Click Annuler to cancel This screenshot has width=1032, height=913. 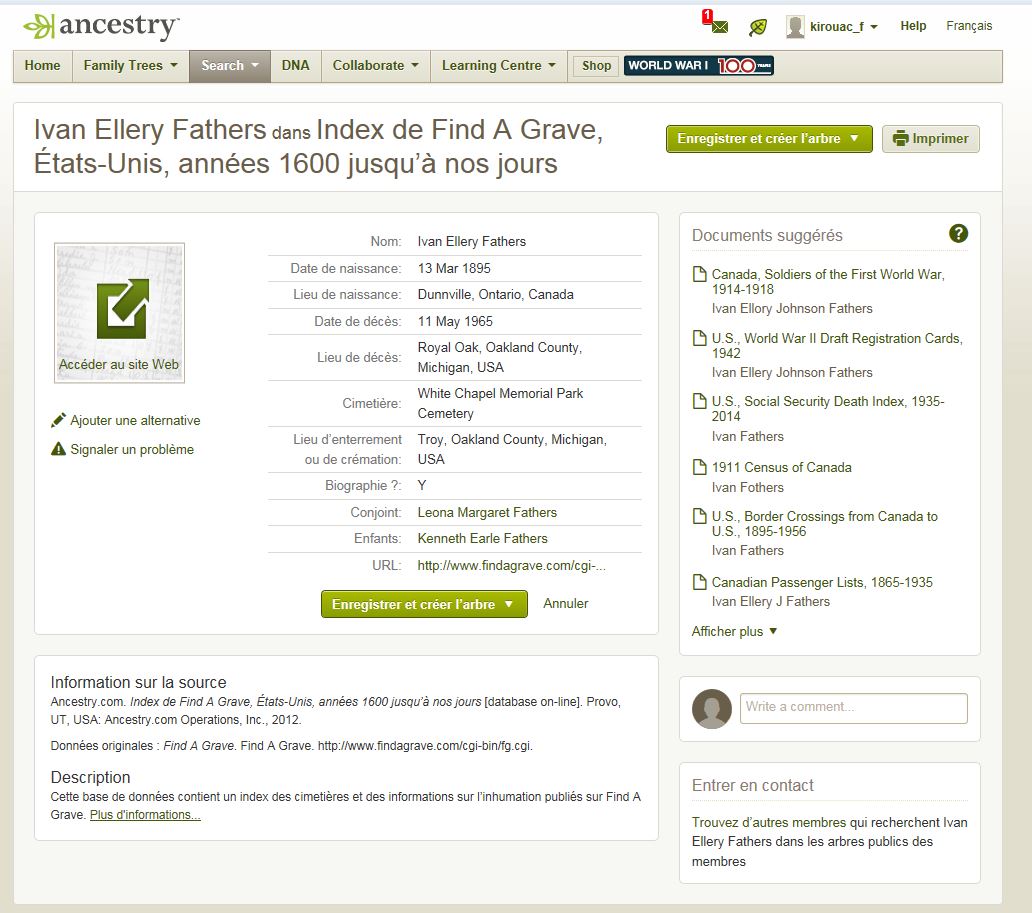click(565, 604)
